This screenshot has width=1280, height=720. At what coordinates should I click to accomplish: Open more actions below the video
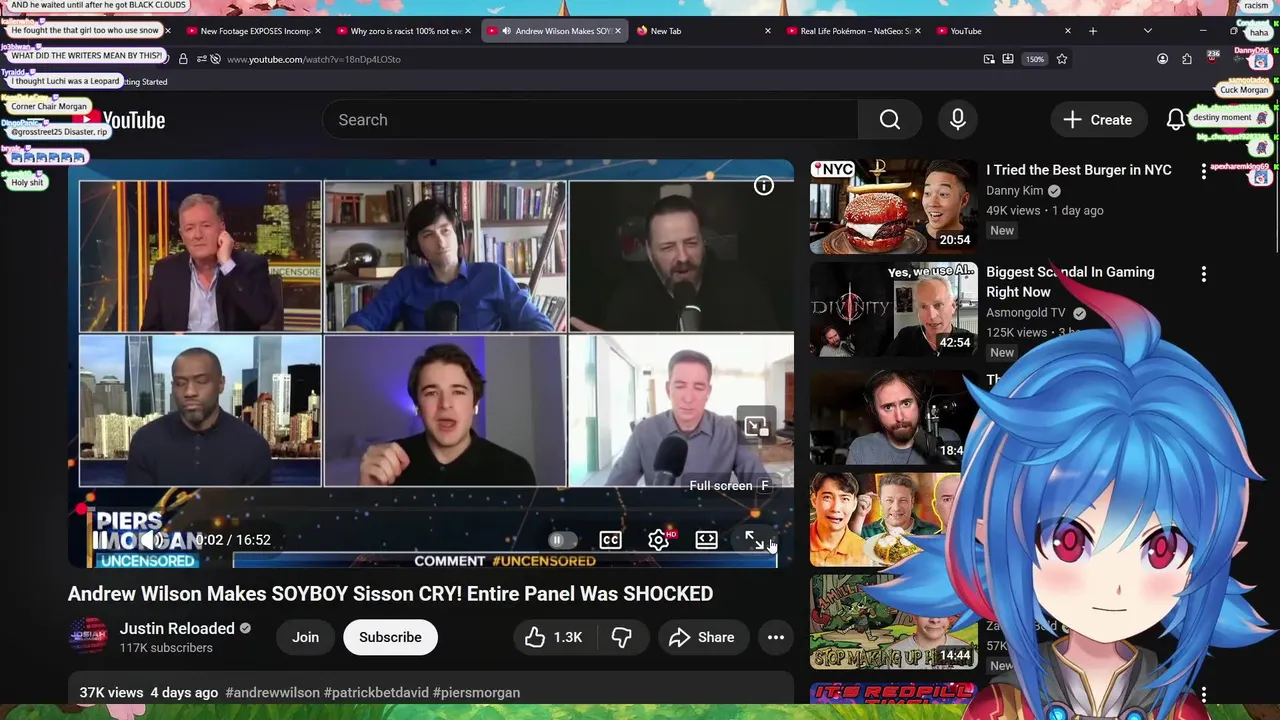point(776,637)
